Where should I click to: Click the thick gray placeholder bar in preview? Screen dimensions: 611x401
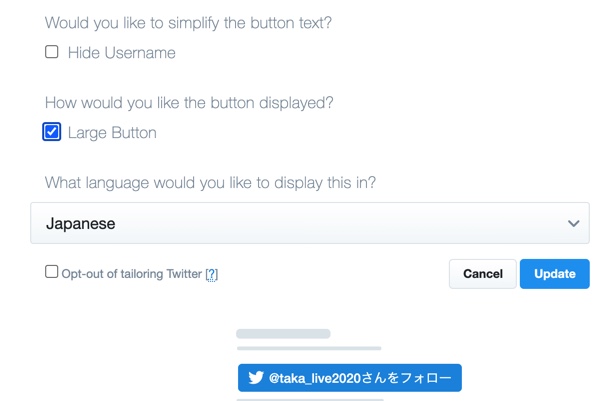pos(283,334)
